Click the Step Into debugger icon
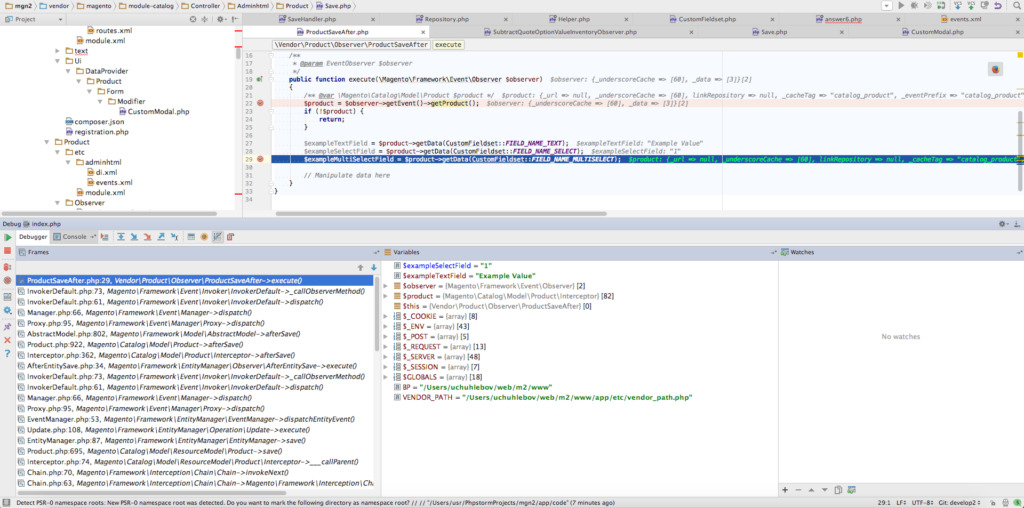The image size is (1024, 508). [133, 237]
